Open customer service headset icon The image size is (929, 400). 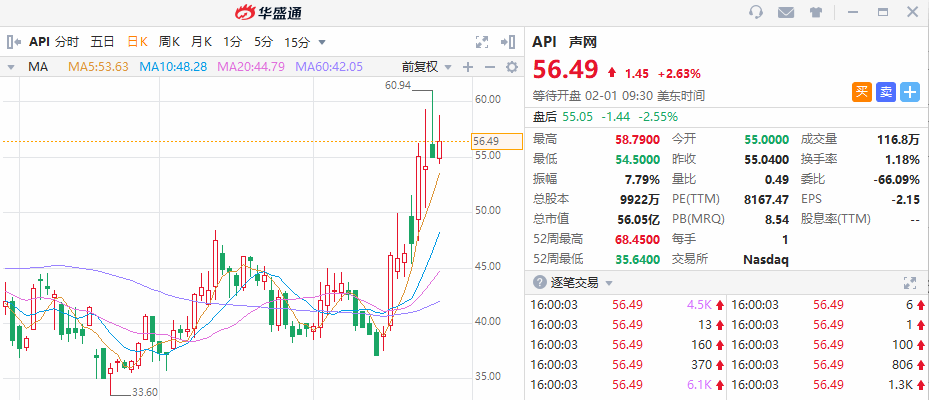756,12
